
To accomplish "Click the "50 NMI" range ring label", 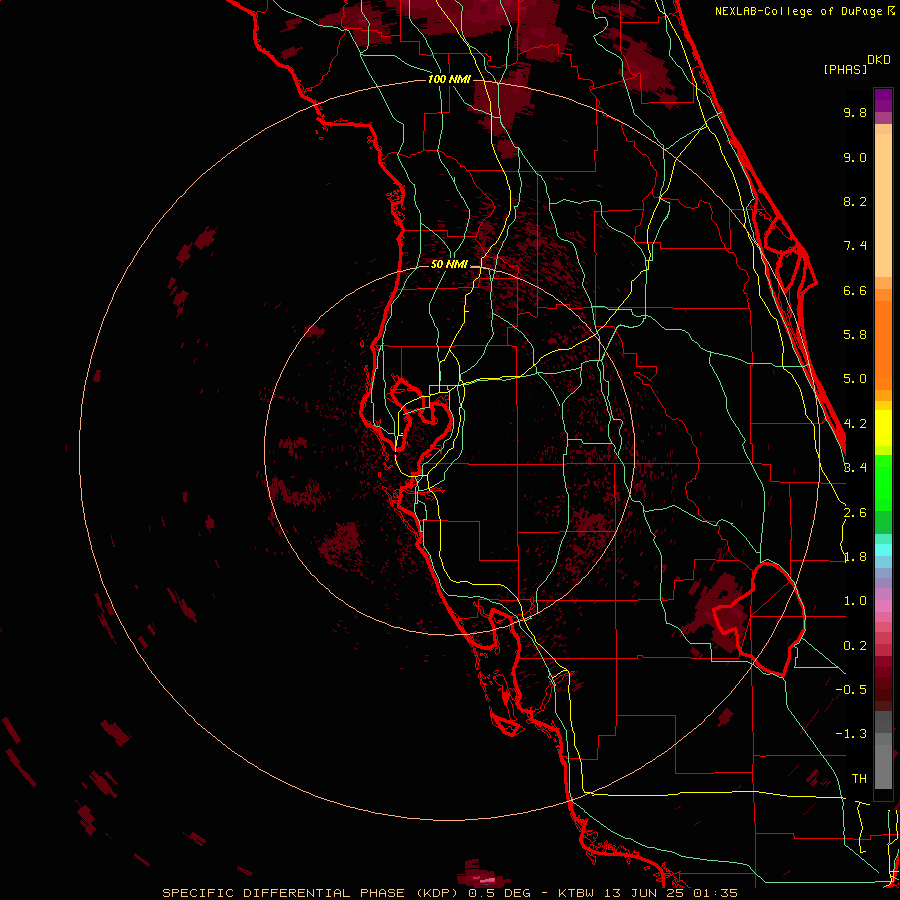I will point(449,264).
